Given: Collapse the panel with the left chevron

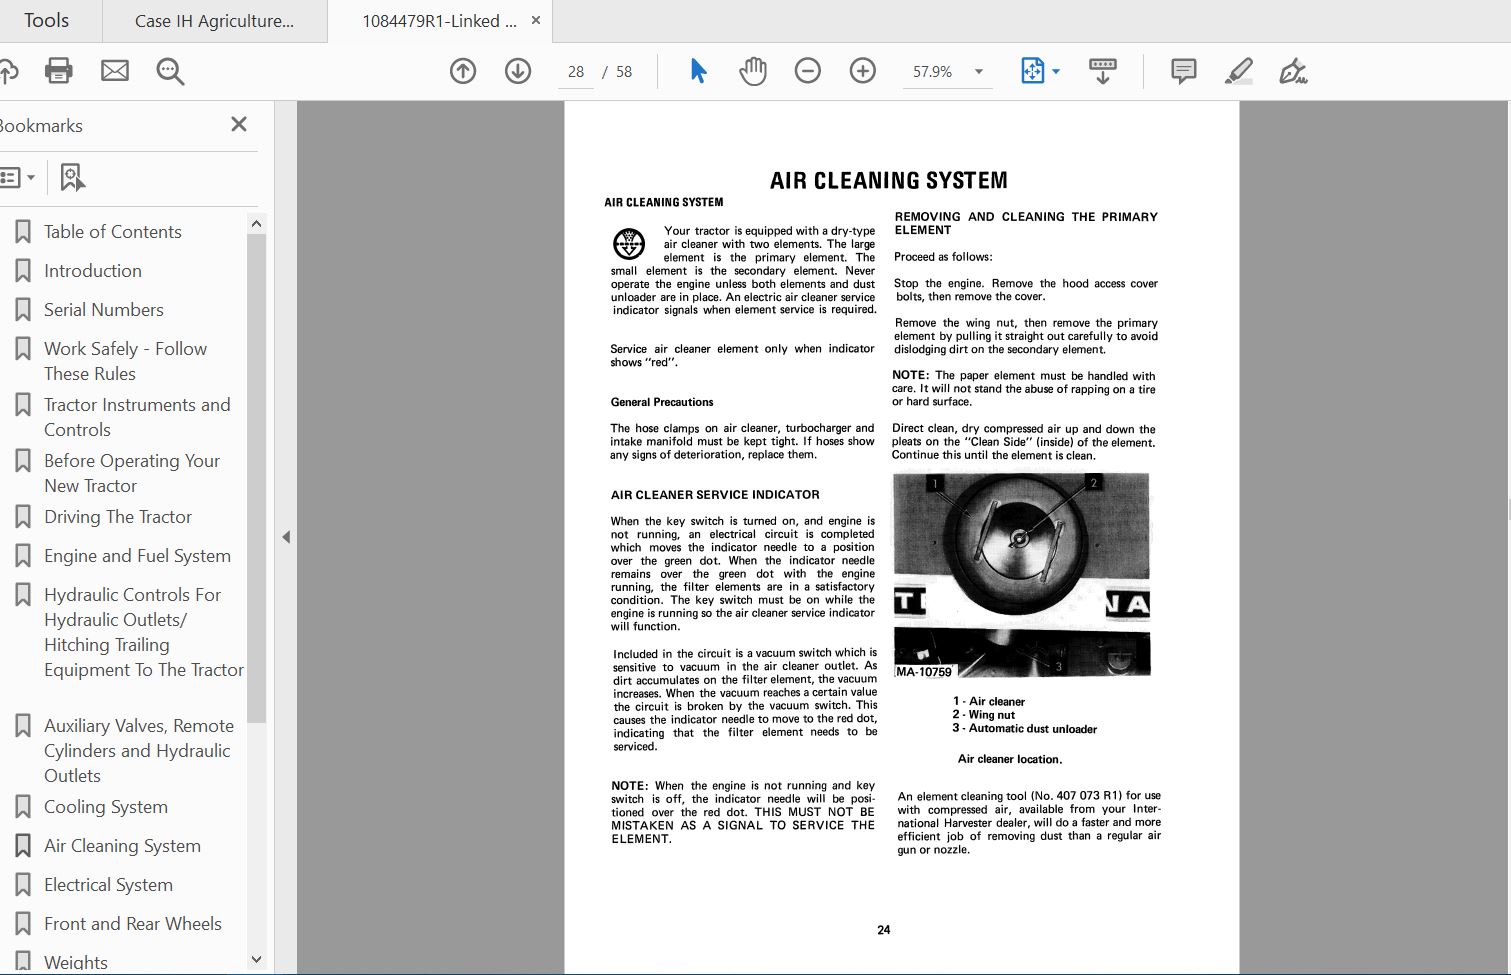Looking at the screenshot, I should point(287,537).
